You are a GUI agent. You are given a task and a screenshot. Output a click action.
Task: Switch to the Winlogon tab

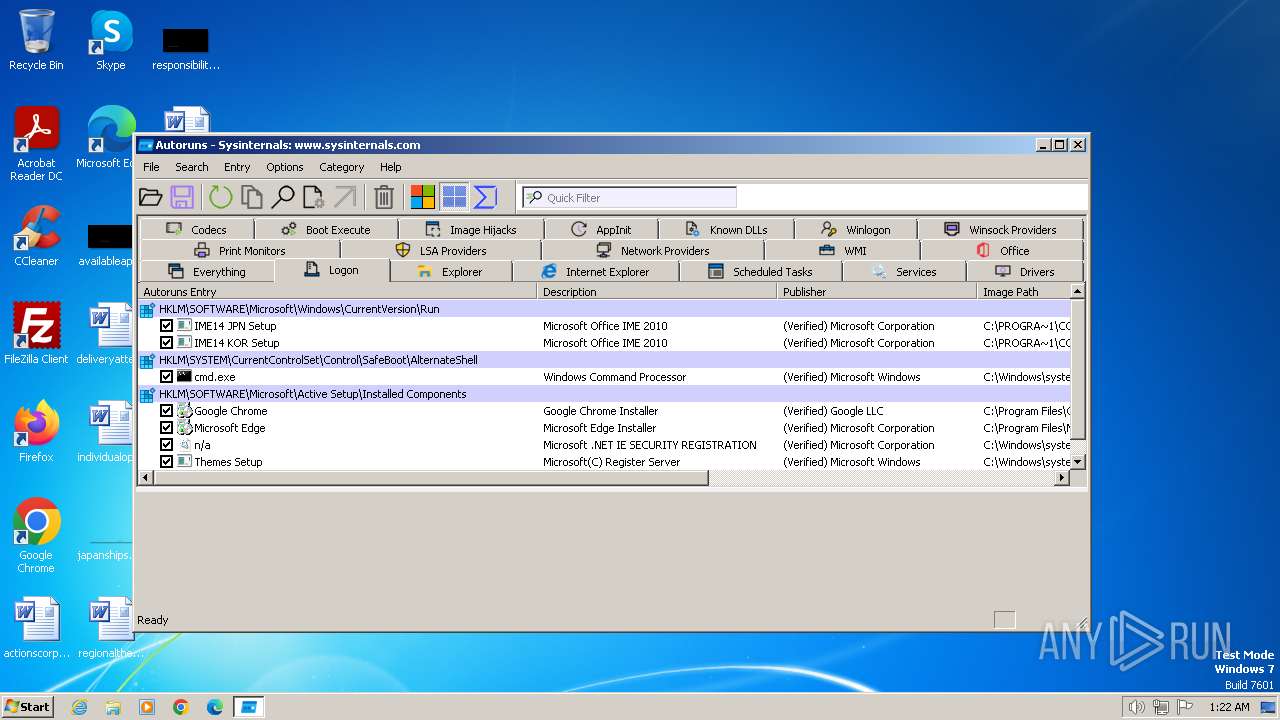pos(856,229)
